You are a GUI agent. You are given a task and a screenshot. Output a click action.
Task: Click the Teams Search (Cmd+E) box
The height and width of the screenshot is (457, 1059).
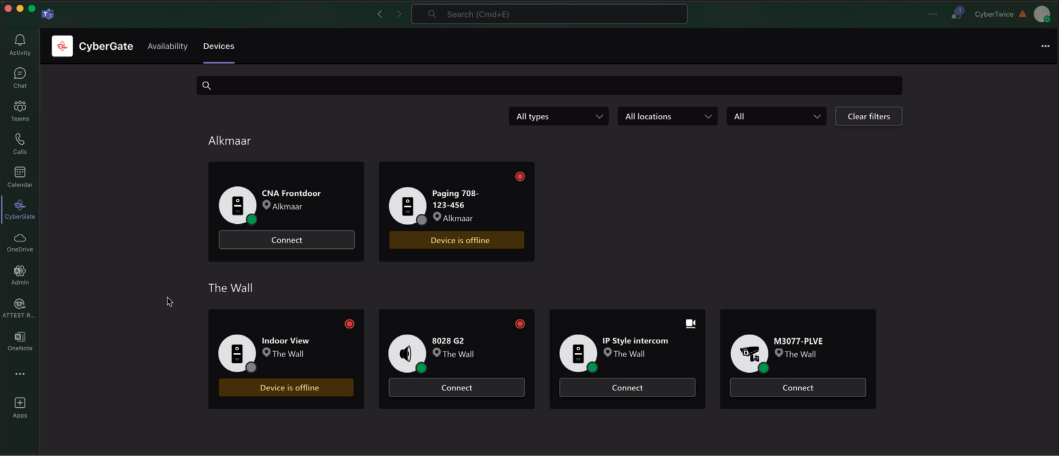(549, 14)
